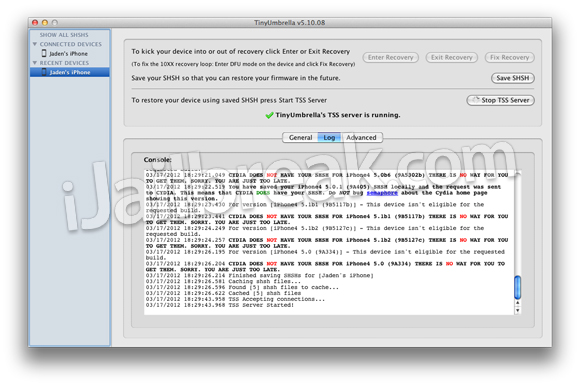Screen dimensions: 580x386
Task: Click the TinyUmbrella v5.10.08 title text
Action: [x=290, y=23]
